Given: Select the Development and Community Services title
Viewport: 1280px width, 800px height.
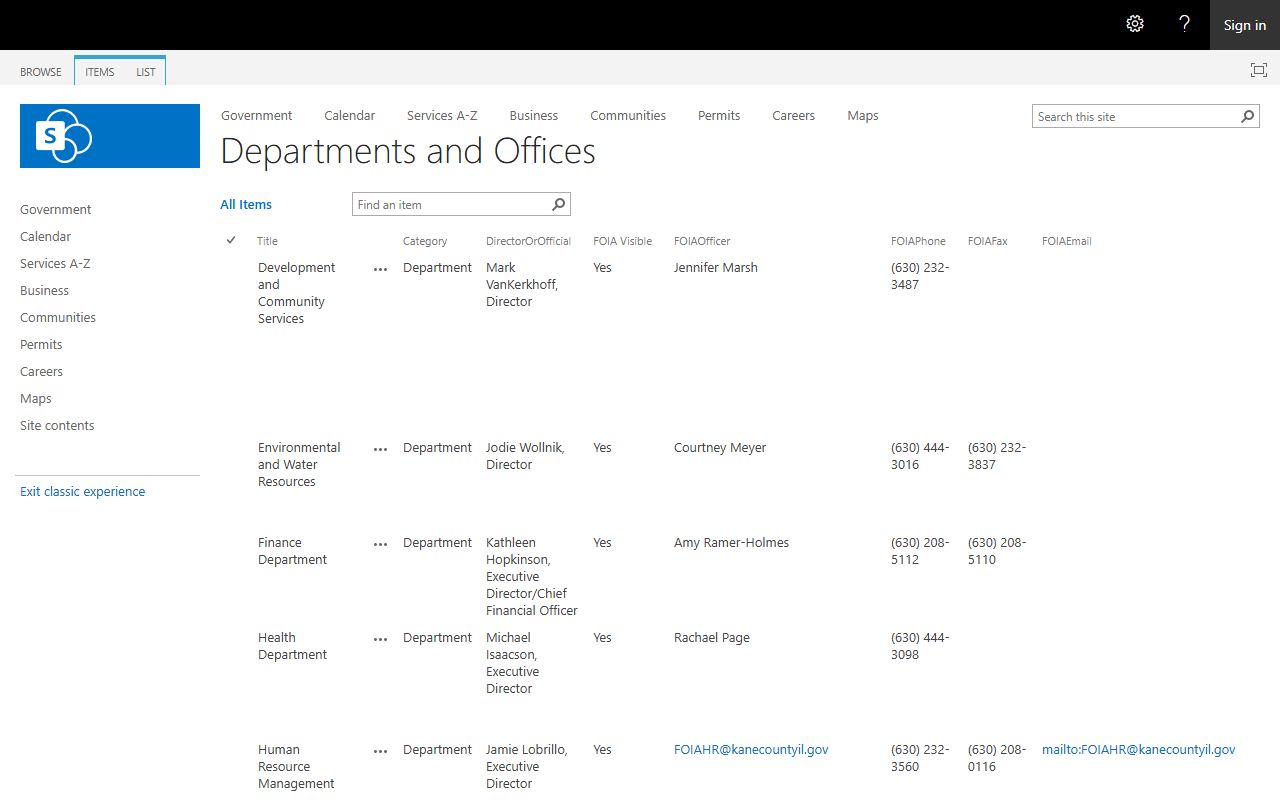Looking at the screenshot, I should pyautogui.click(x=297, y=293).
